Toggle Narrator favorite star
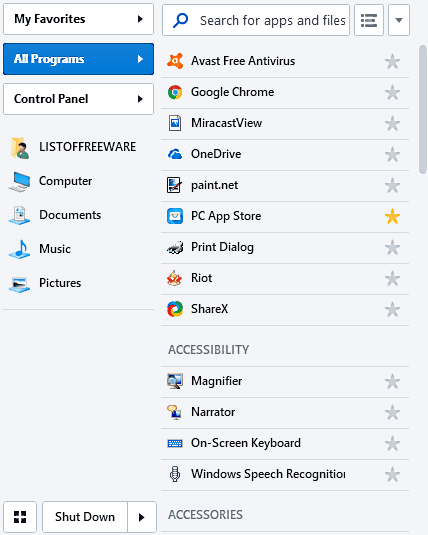 click(393, 413)
